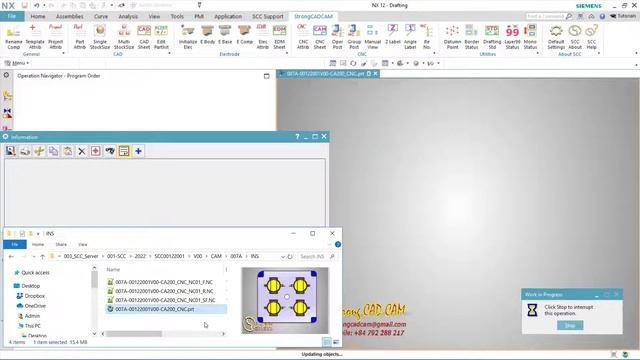The image size is (640, 360).
Task: Open the NX File menu
Action: click(x=12, y=16)
